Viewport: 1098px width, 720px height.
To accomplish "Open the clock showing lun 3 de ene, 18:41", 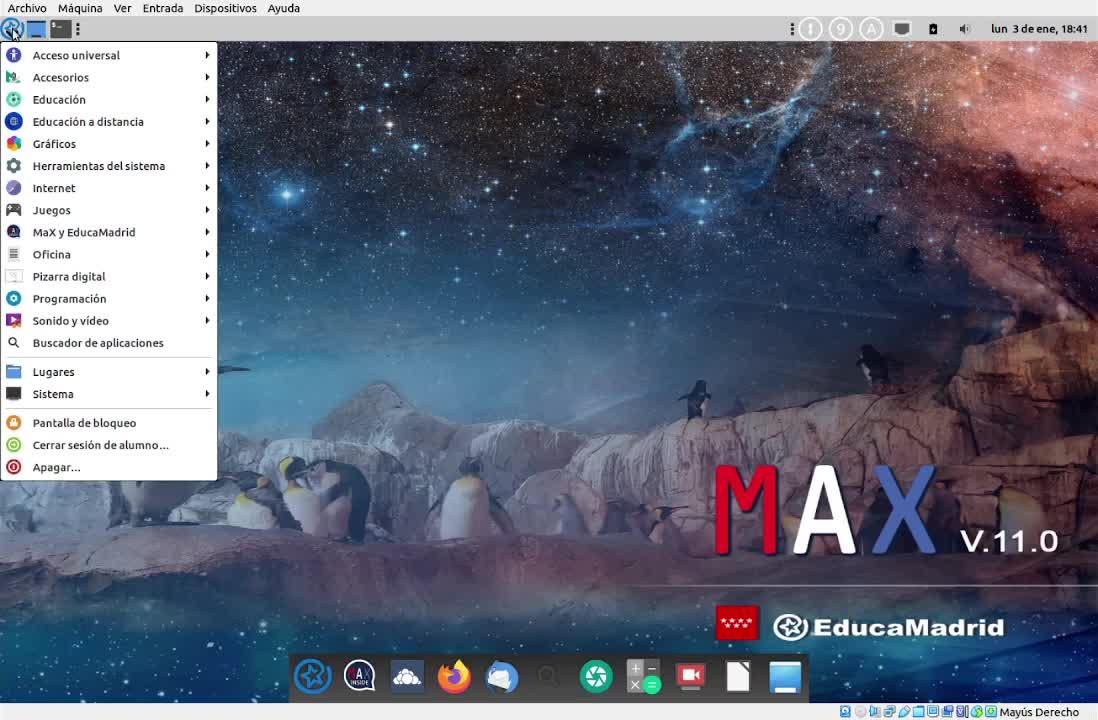I will tap(1039, 29).
